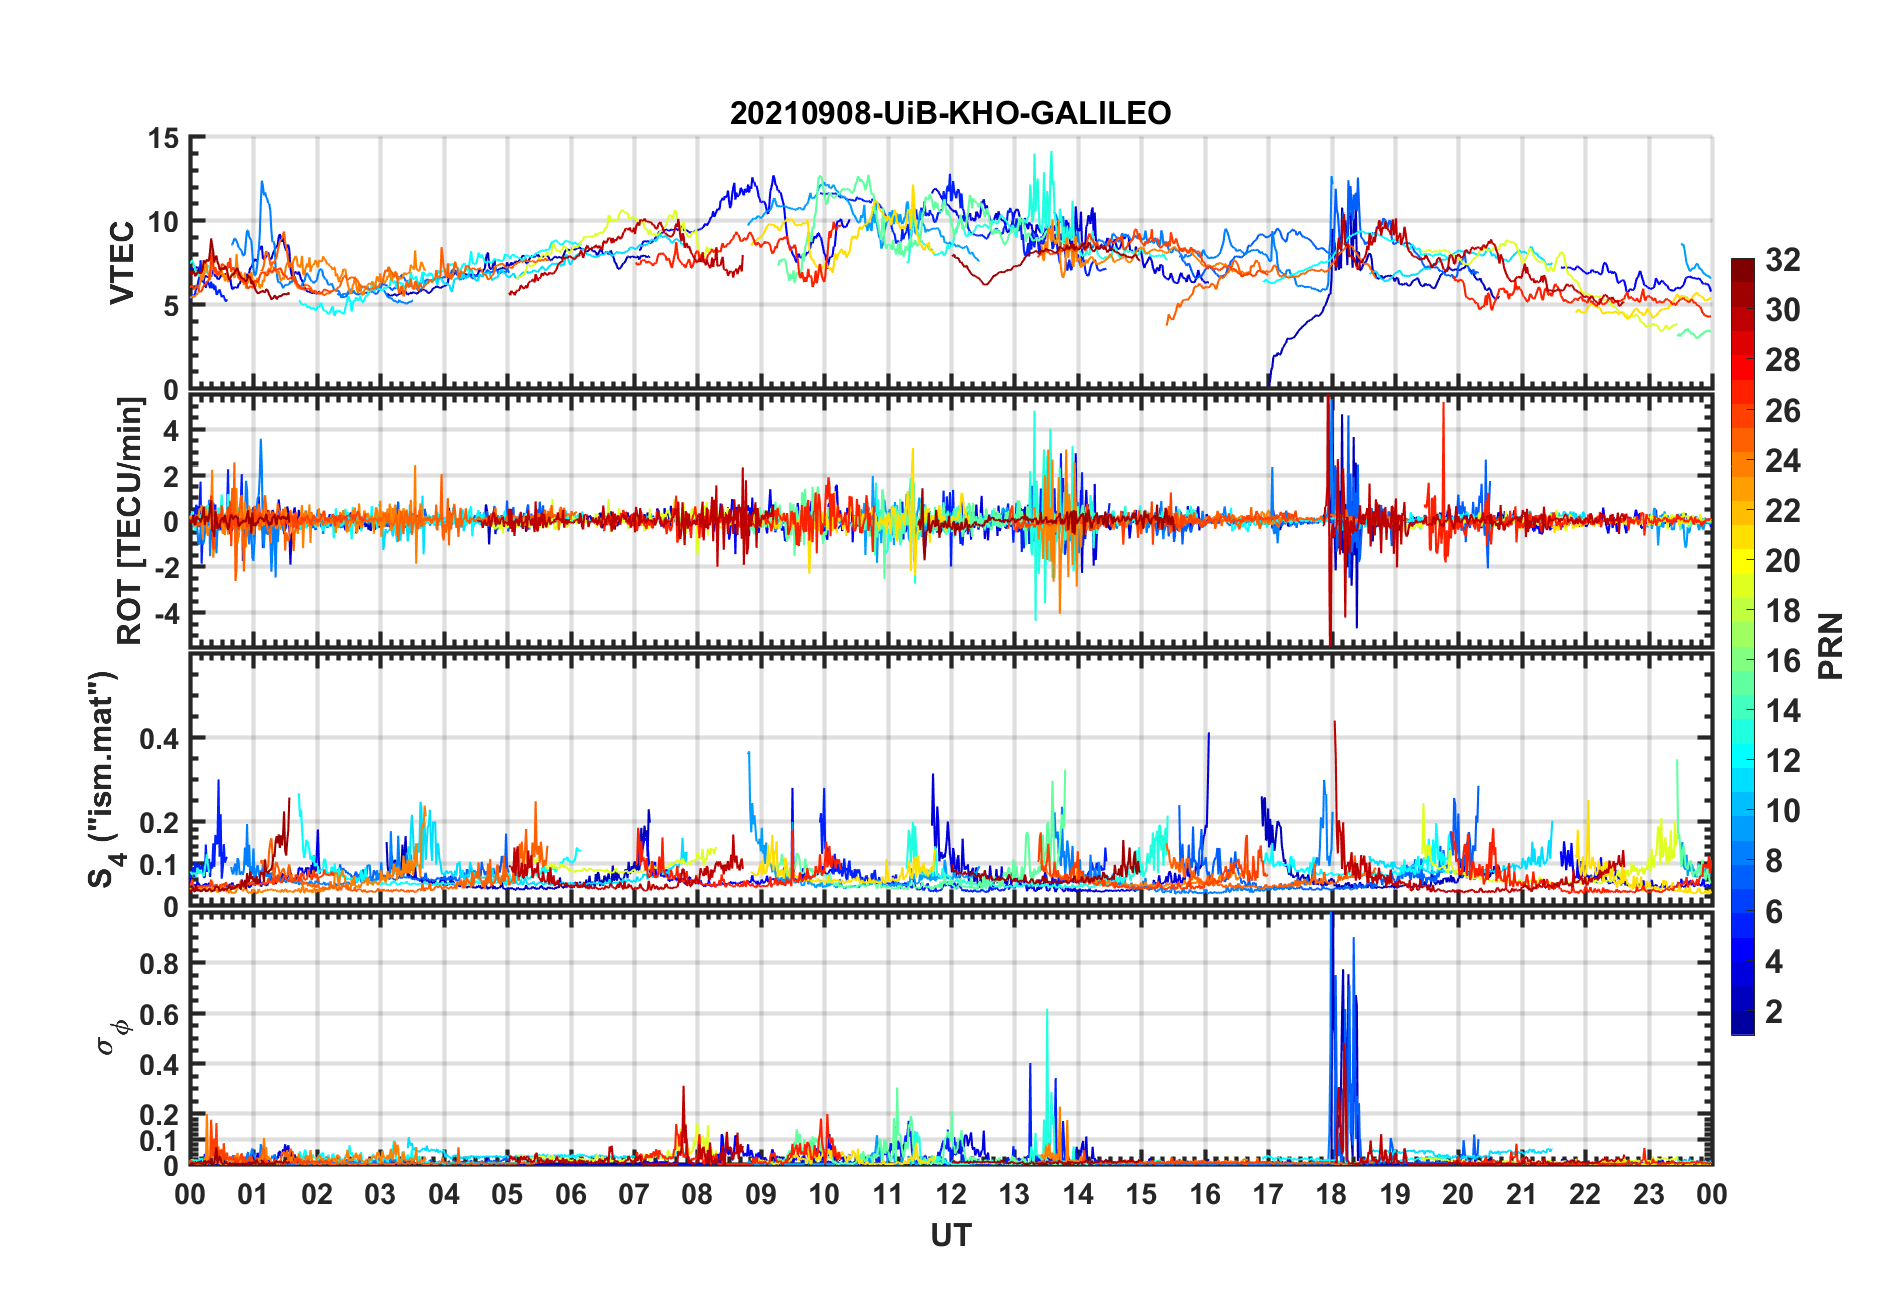
Task: Click sigma phi y-axis tick 0.8
Action: [159, 964]
